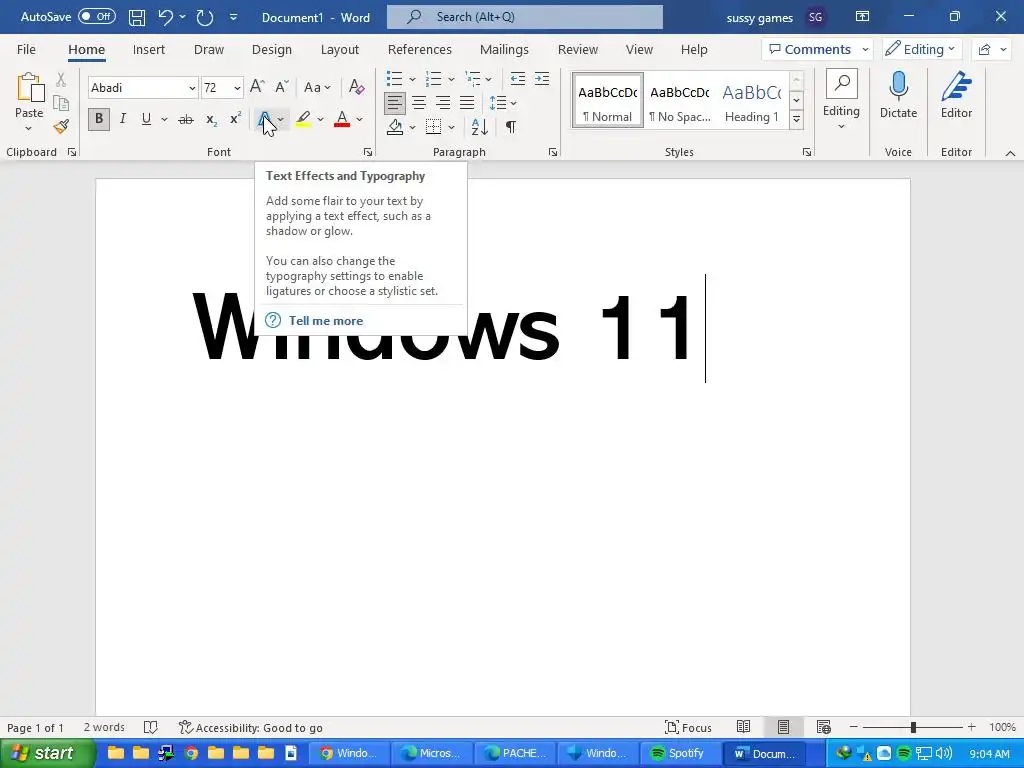Clear all formatting icon

(357, 87)
